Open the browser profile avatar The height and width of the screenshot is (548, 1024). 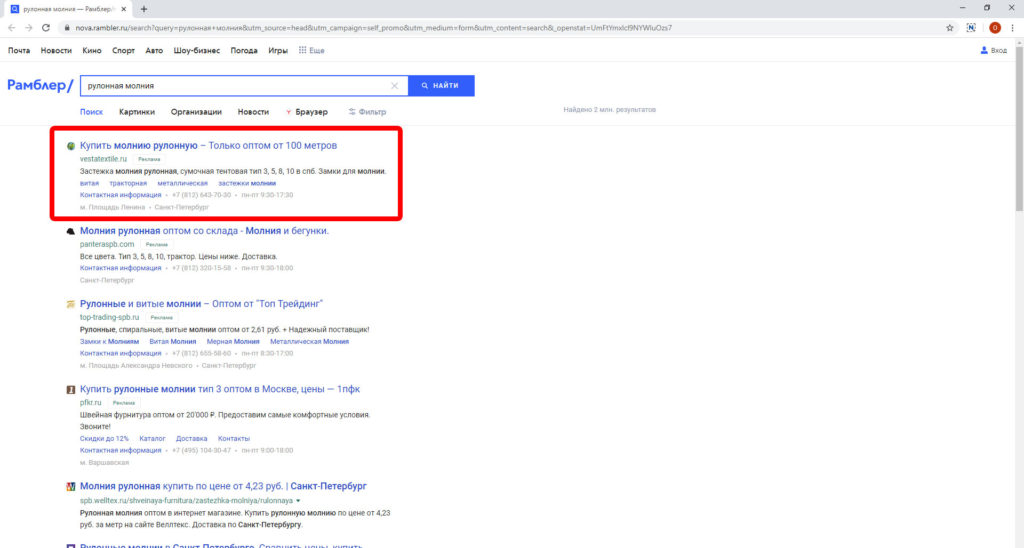[x=995, y=28]
